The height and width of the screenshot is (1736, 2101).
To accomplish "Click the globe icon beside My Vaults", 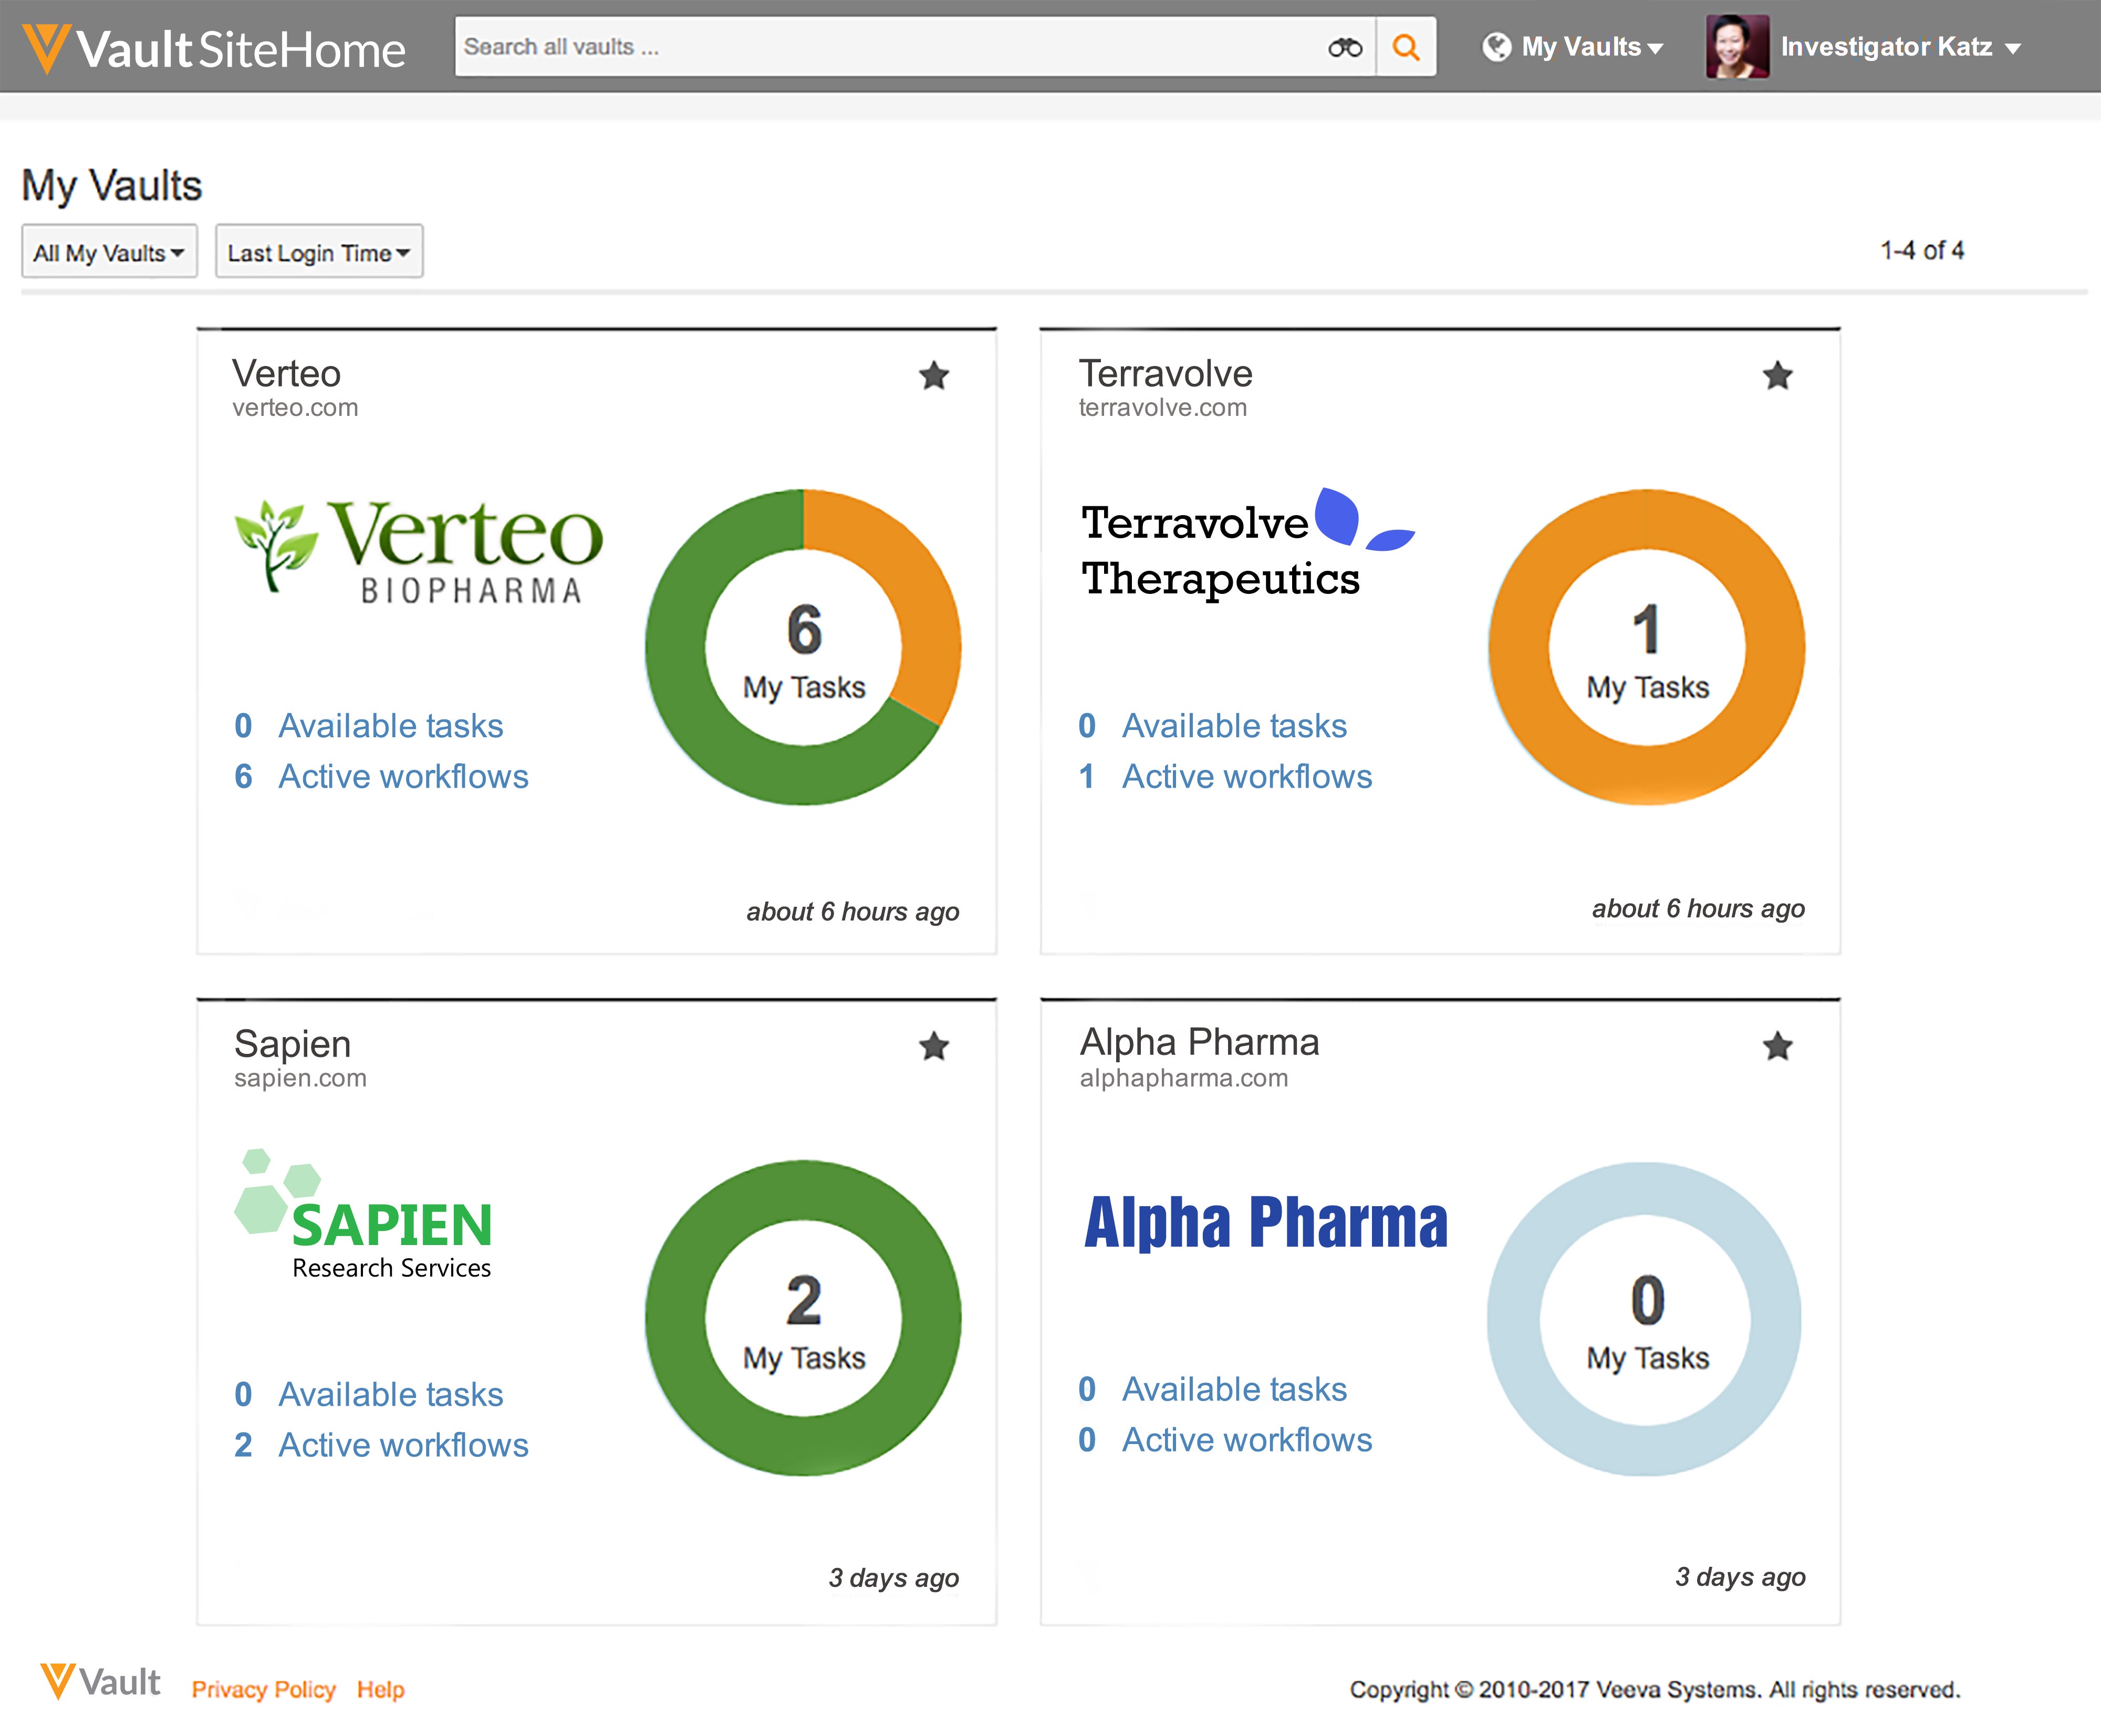I will coord(1496,47).
